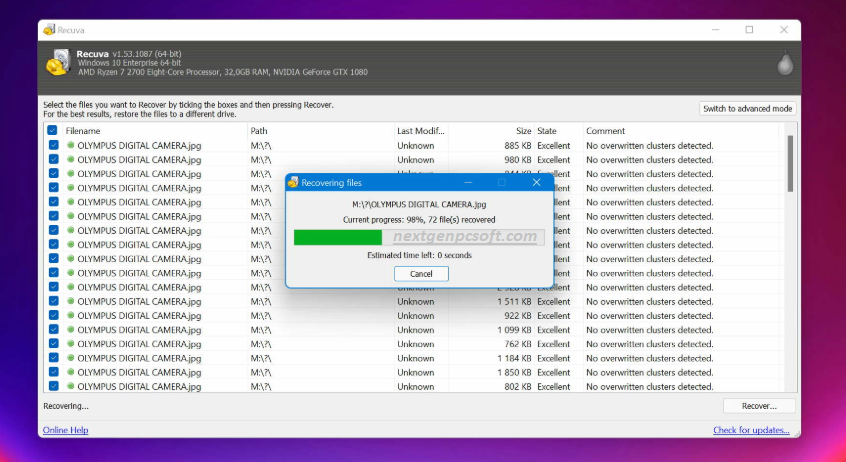
Task: Click the icon in the Recovering files title bar
Action: pos(293,182)
